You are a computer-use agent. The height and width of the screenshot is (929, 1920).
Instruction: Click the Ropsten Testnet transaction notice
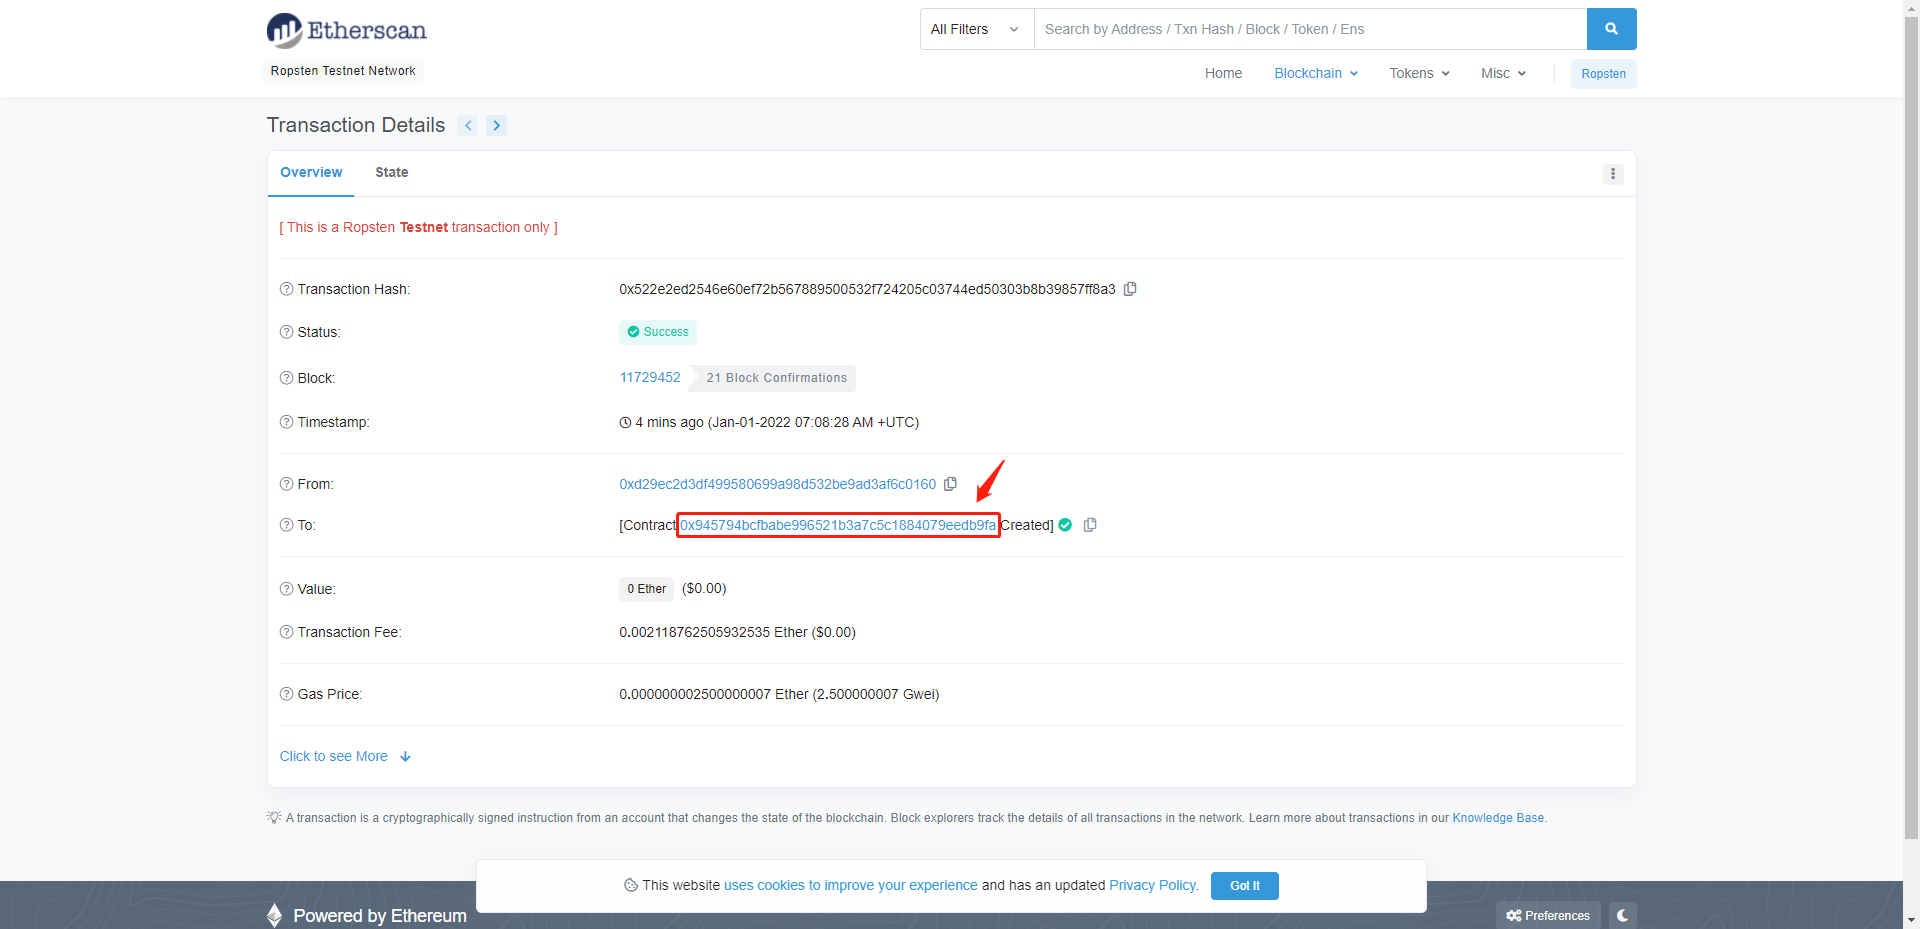point(418,227)
